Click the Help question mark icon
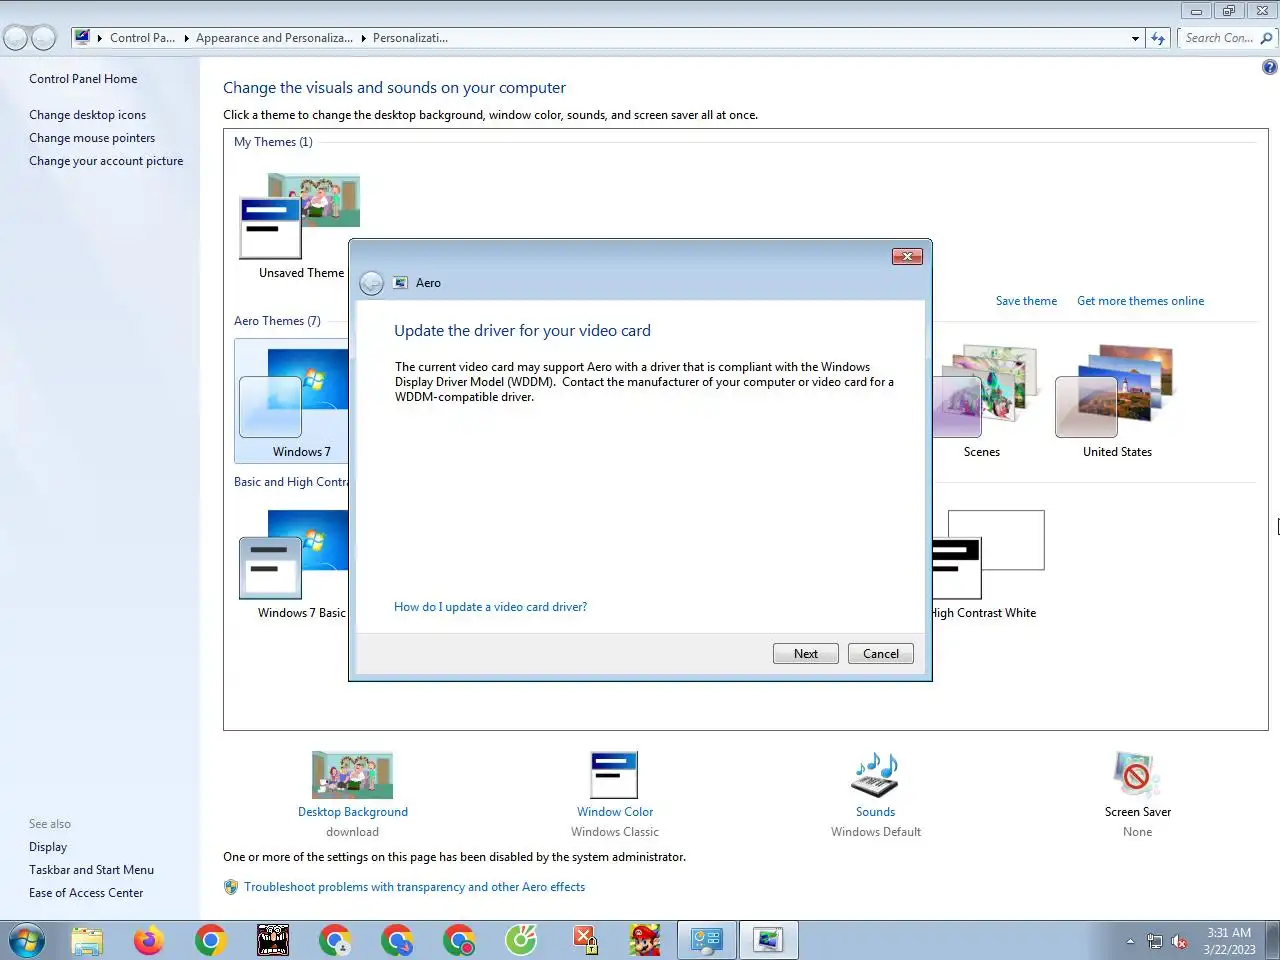 pos(1269,67)
